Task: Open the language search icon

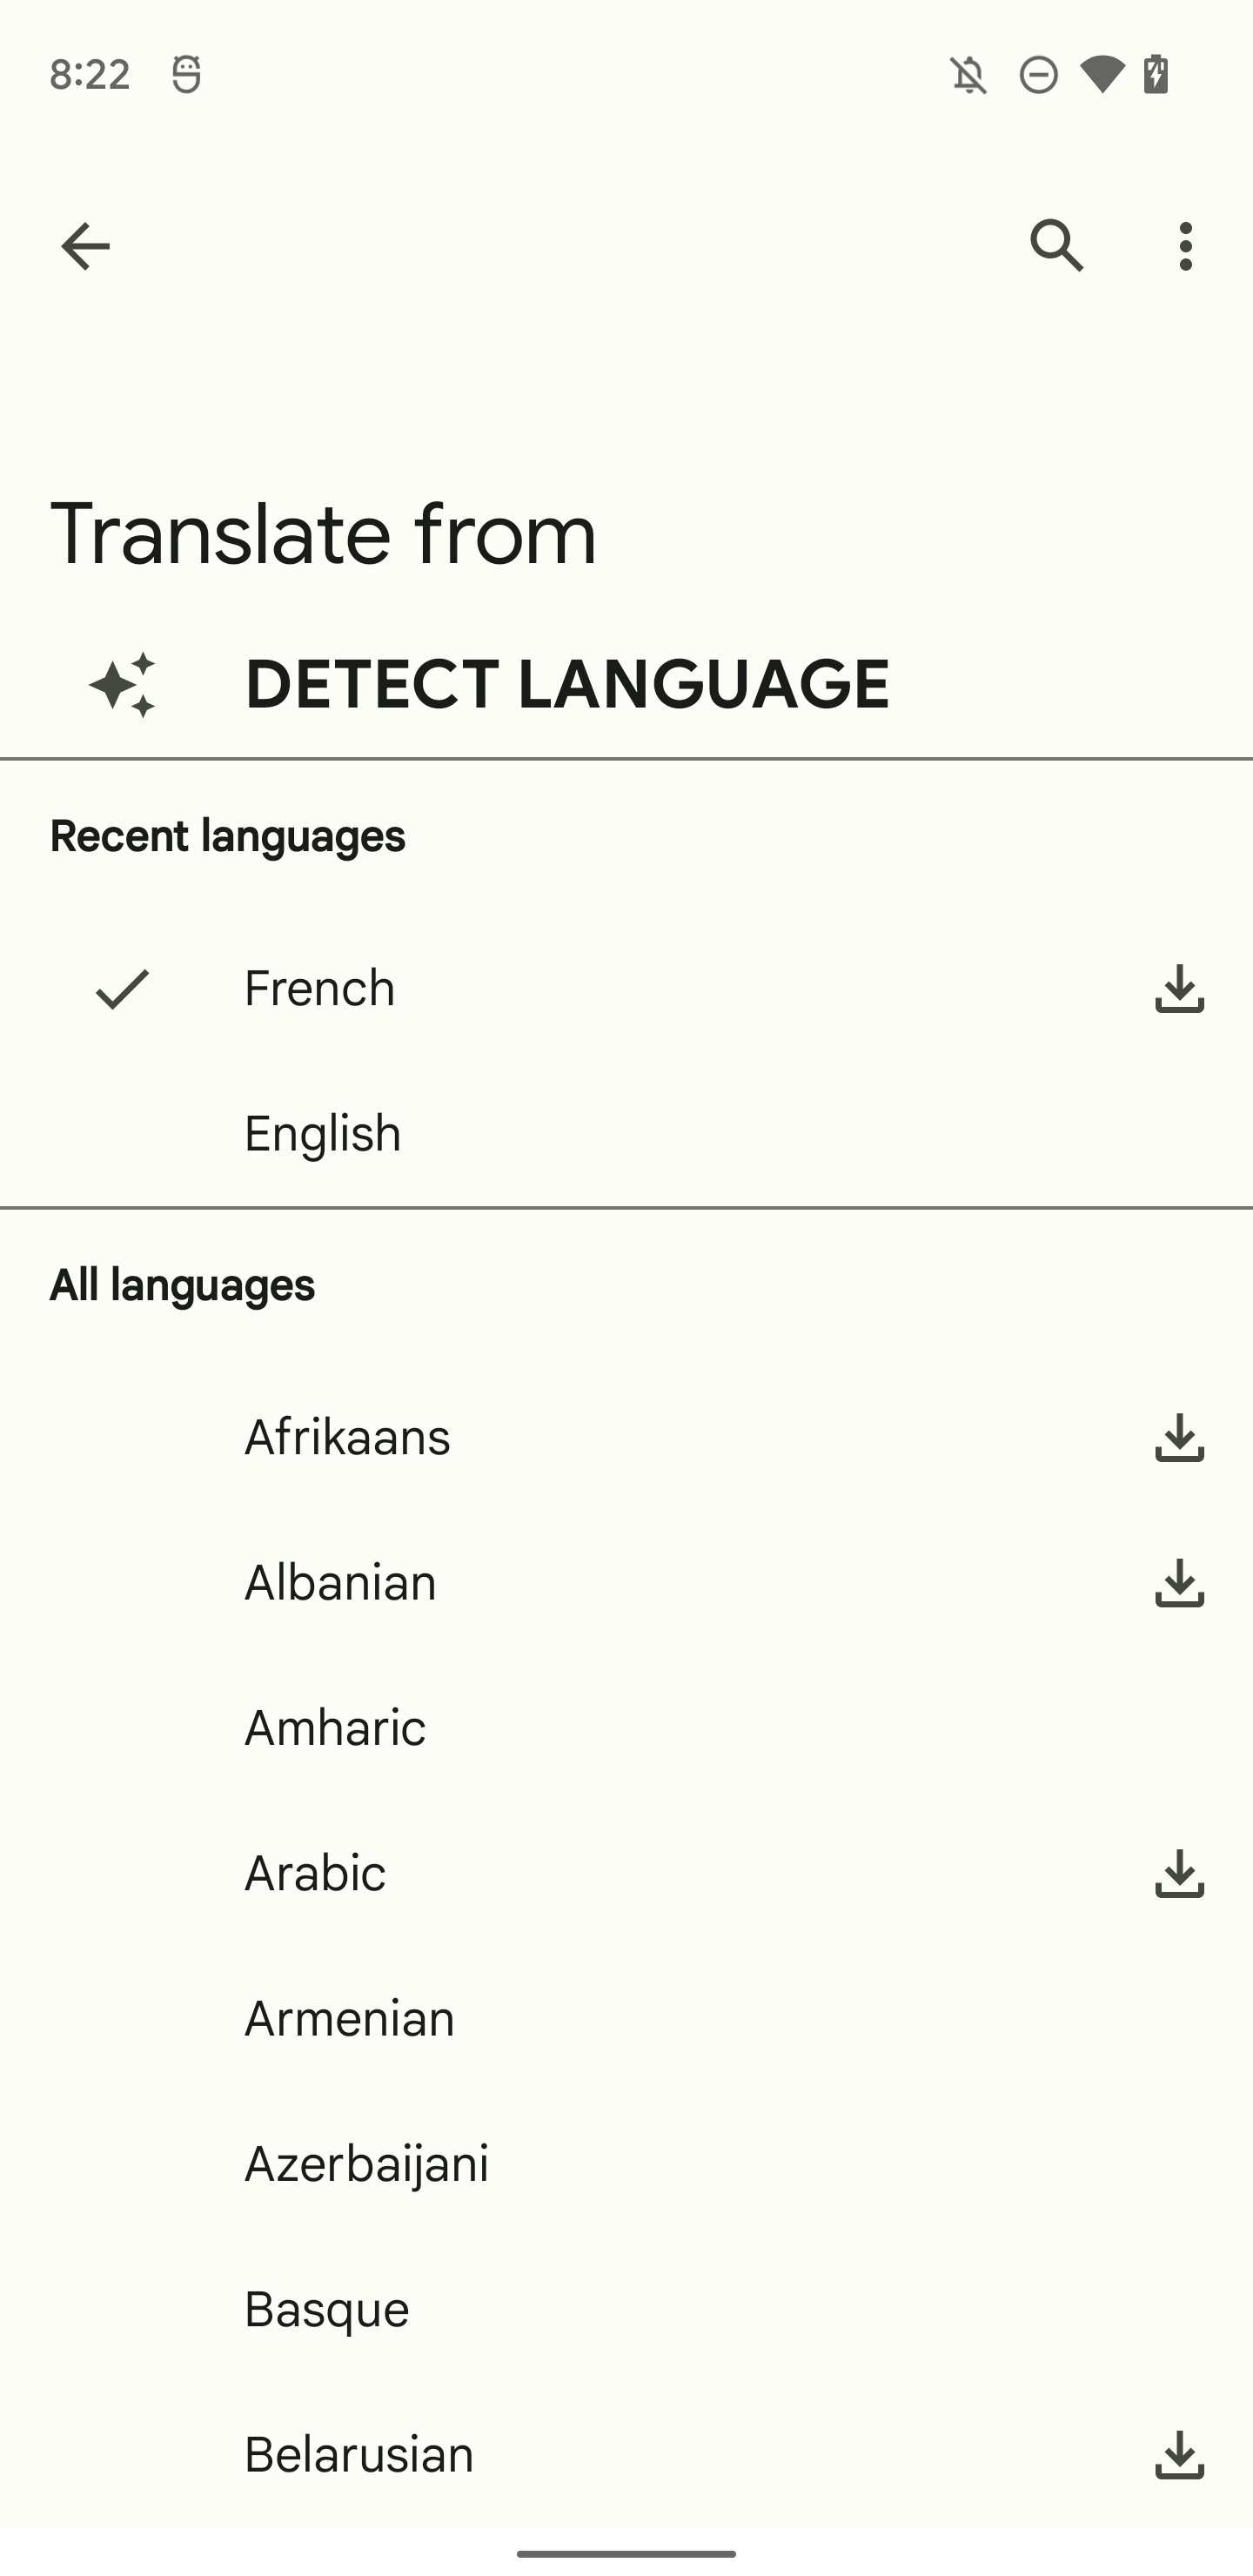Action: tap(1057, 246)
